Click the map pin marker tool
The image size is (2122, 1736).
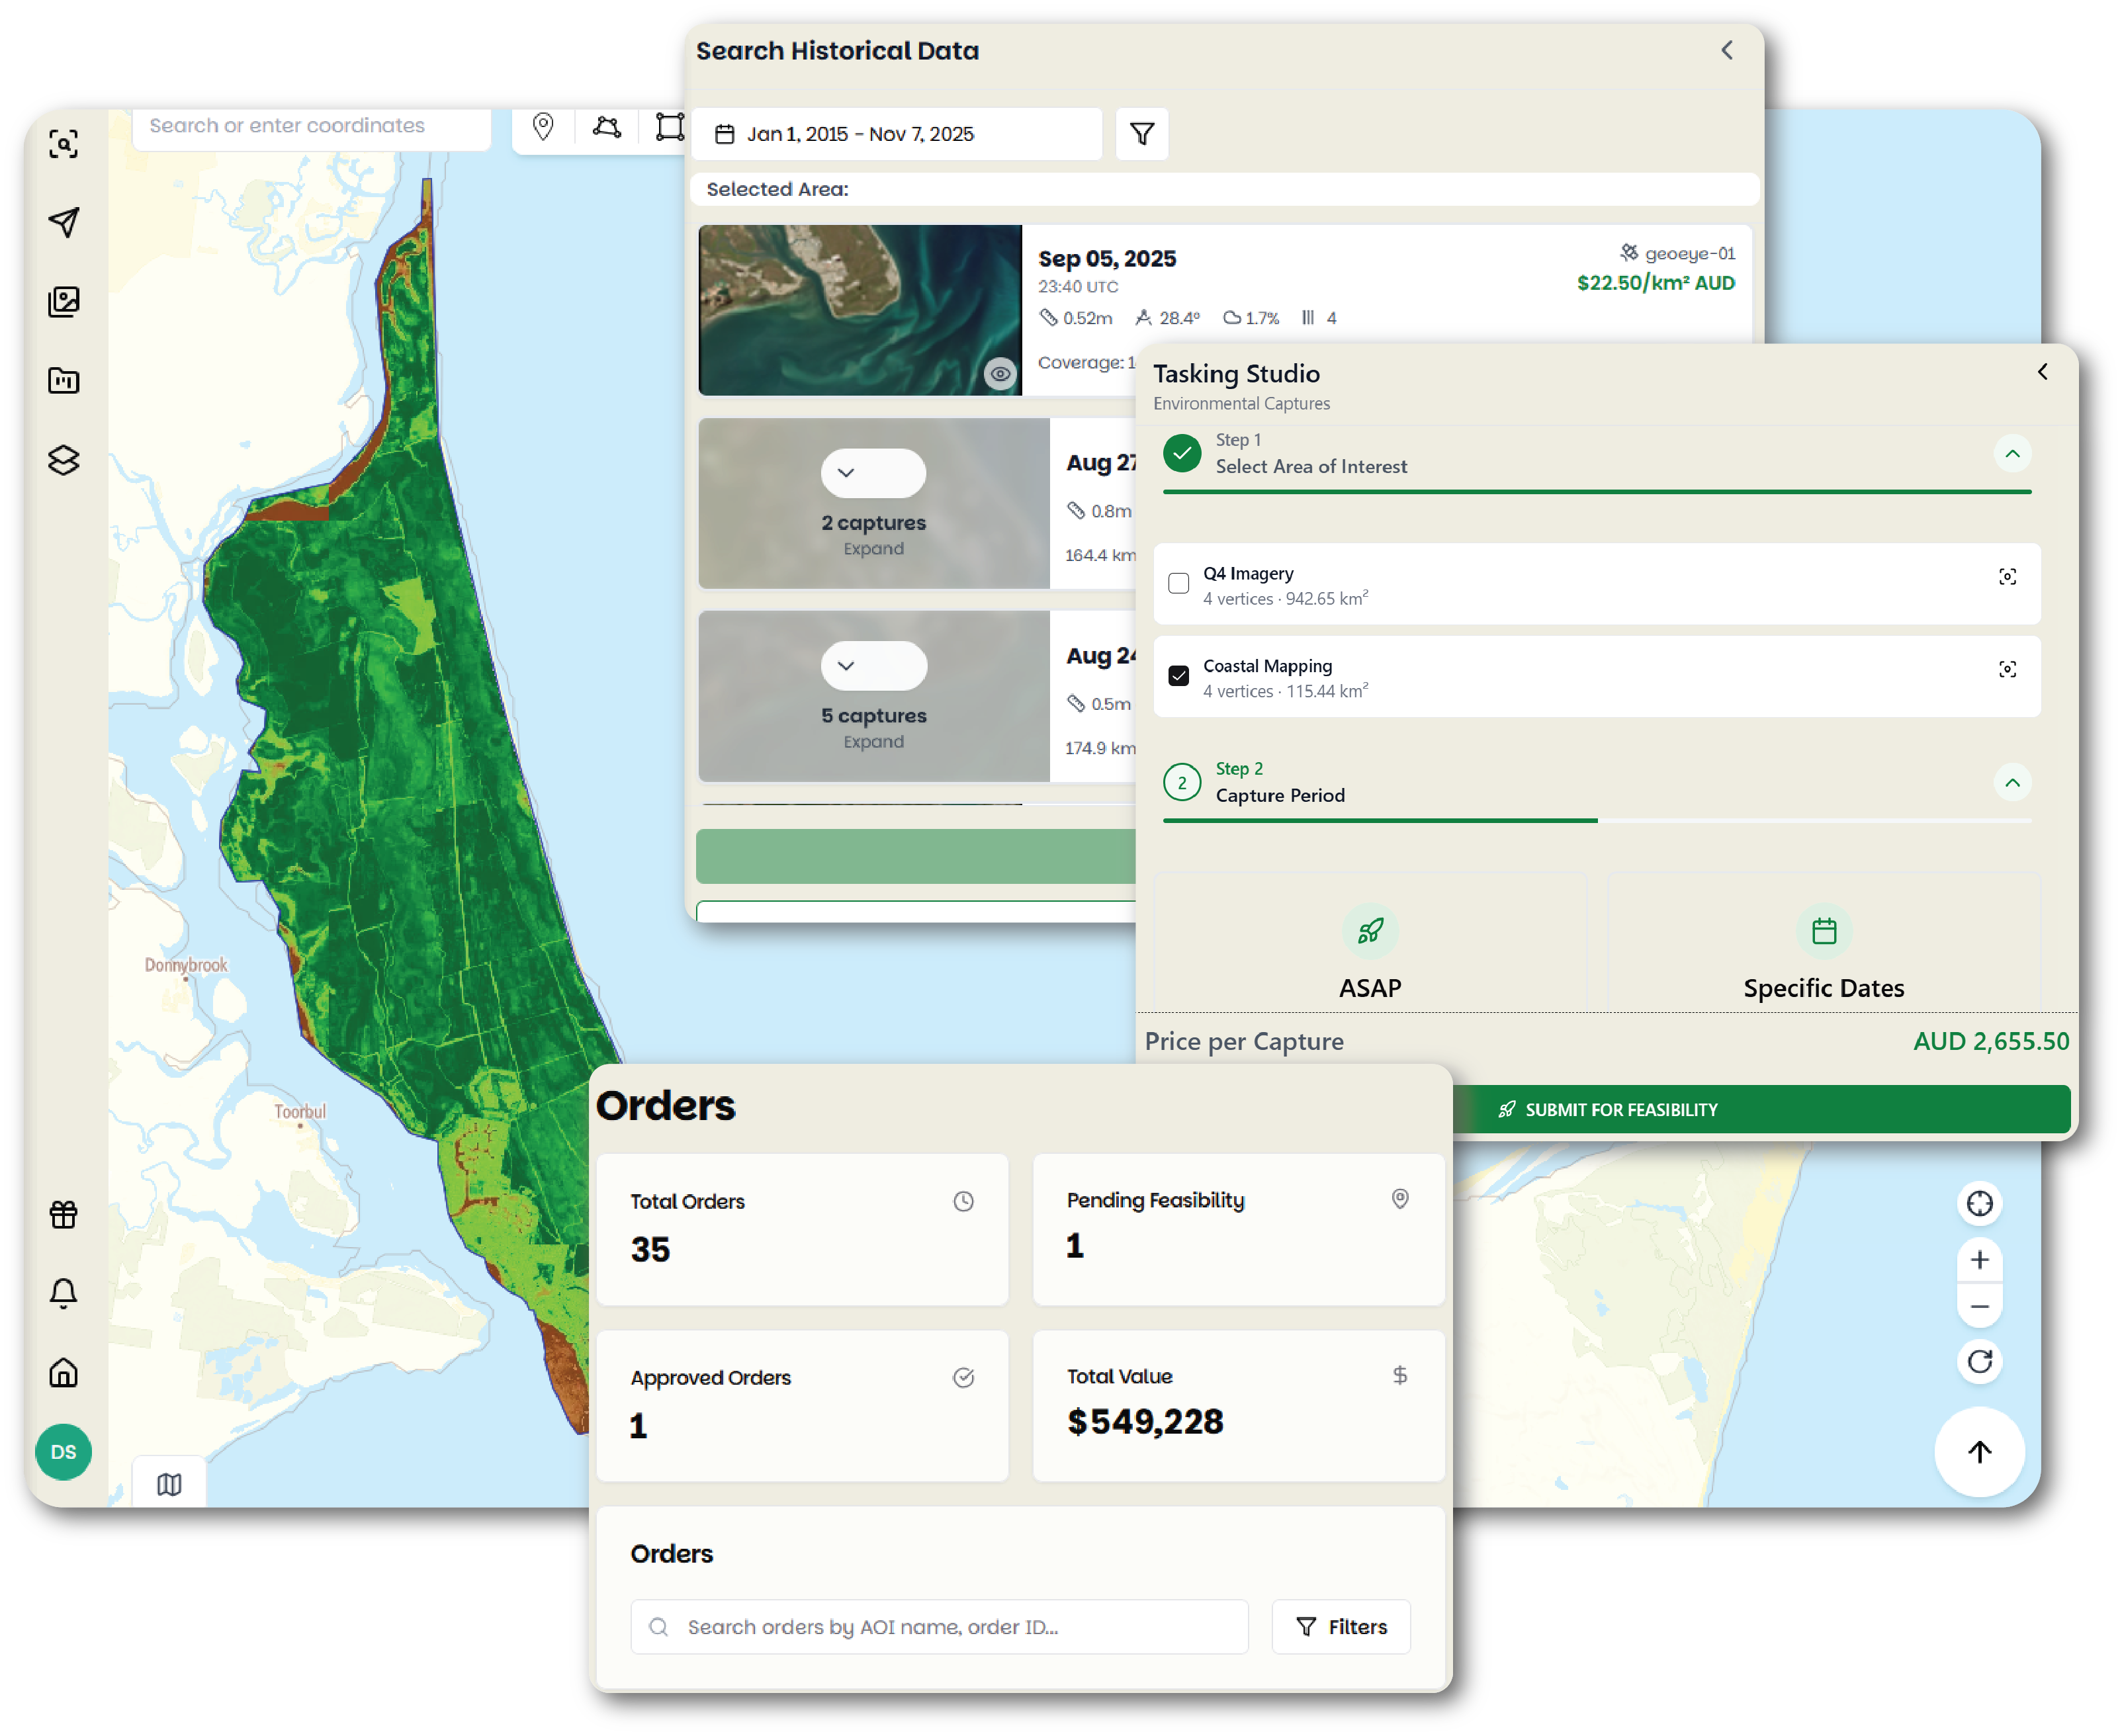tap(543, 127)
